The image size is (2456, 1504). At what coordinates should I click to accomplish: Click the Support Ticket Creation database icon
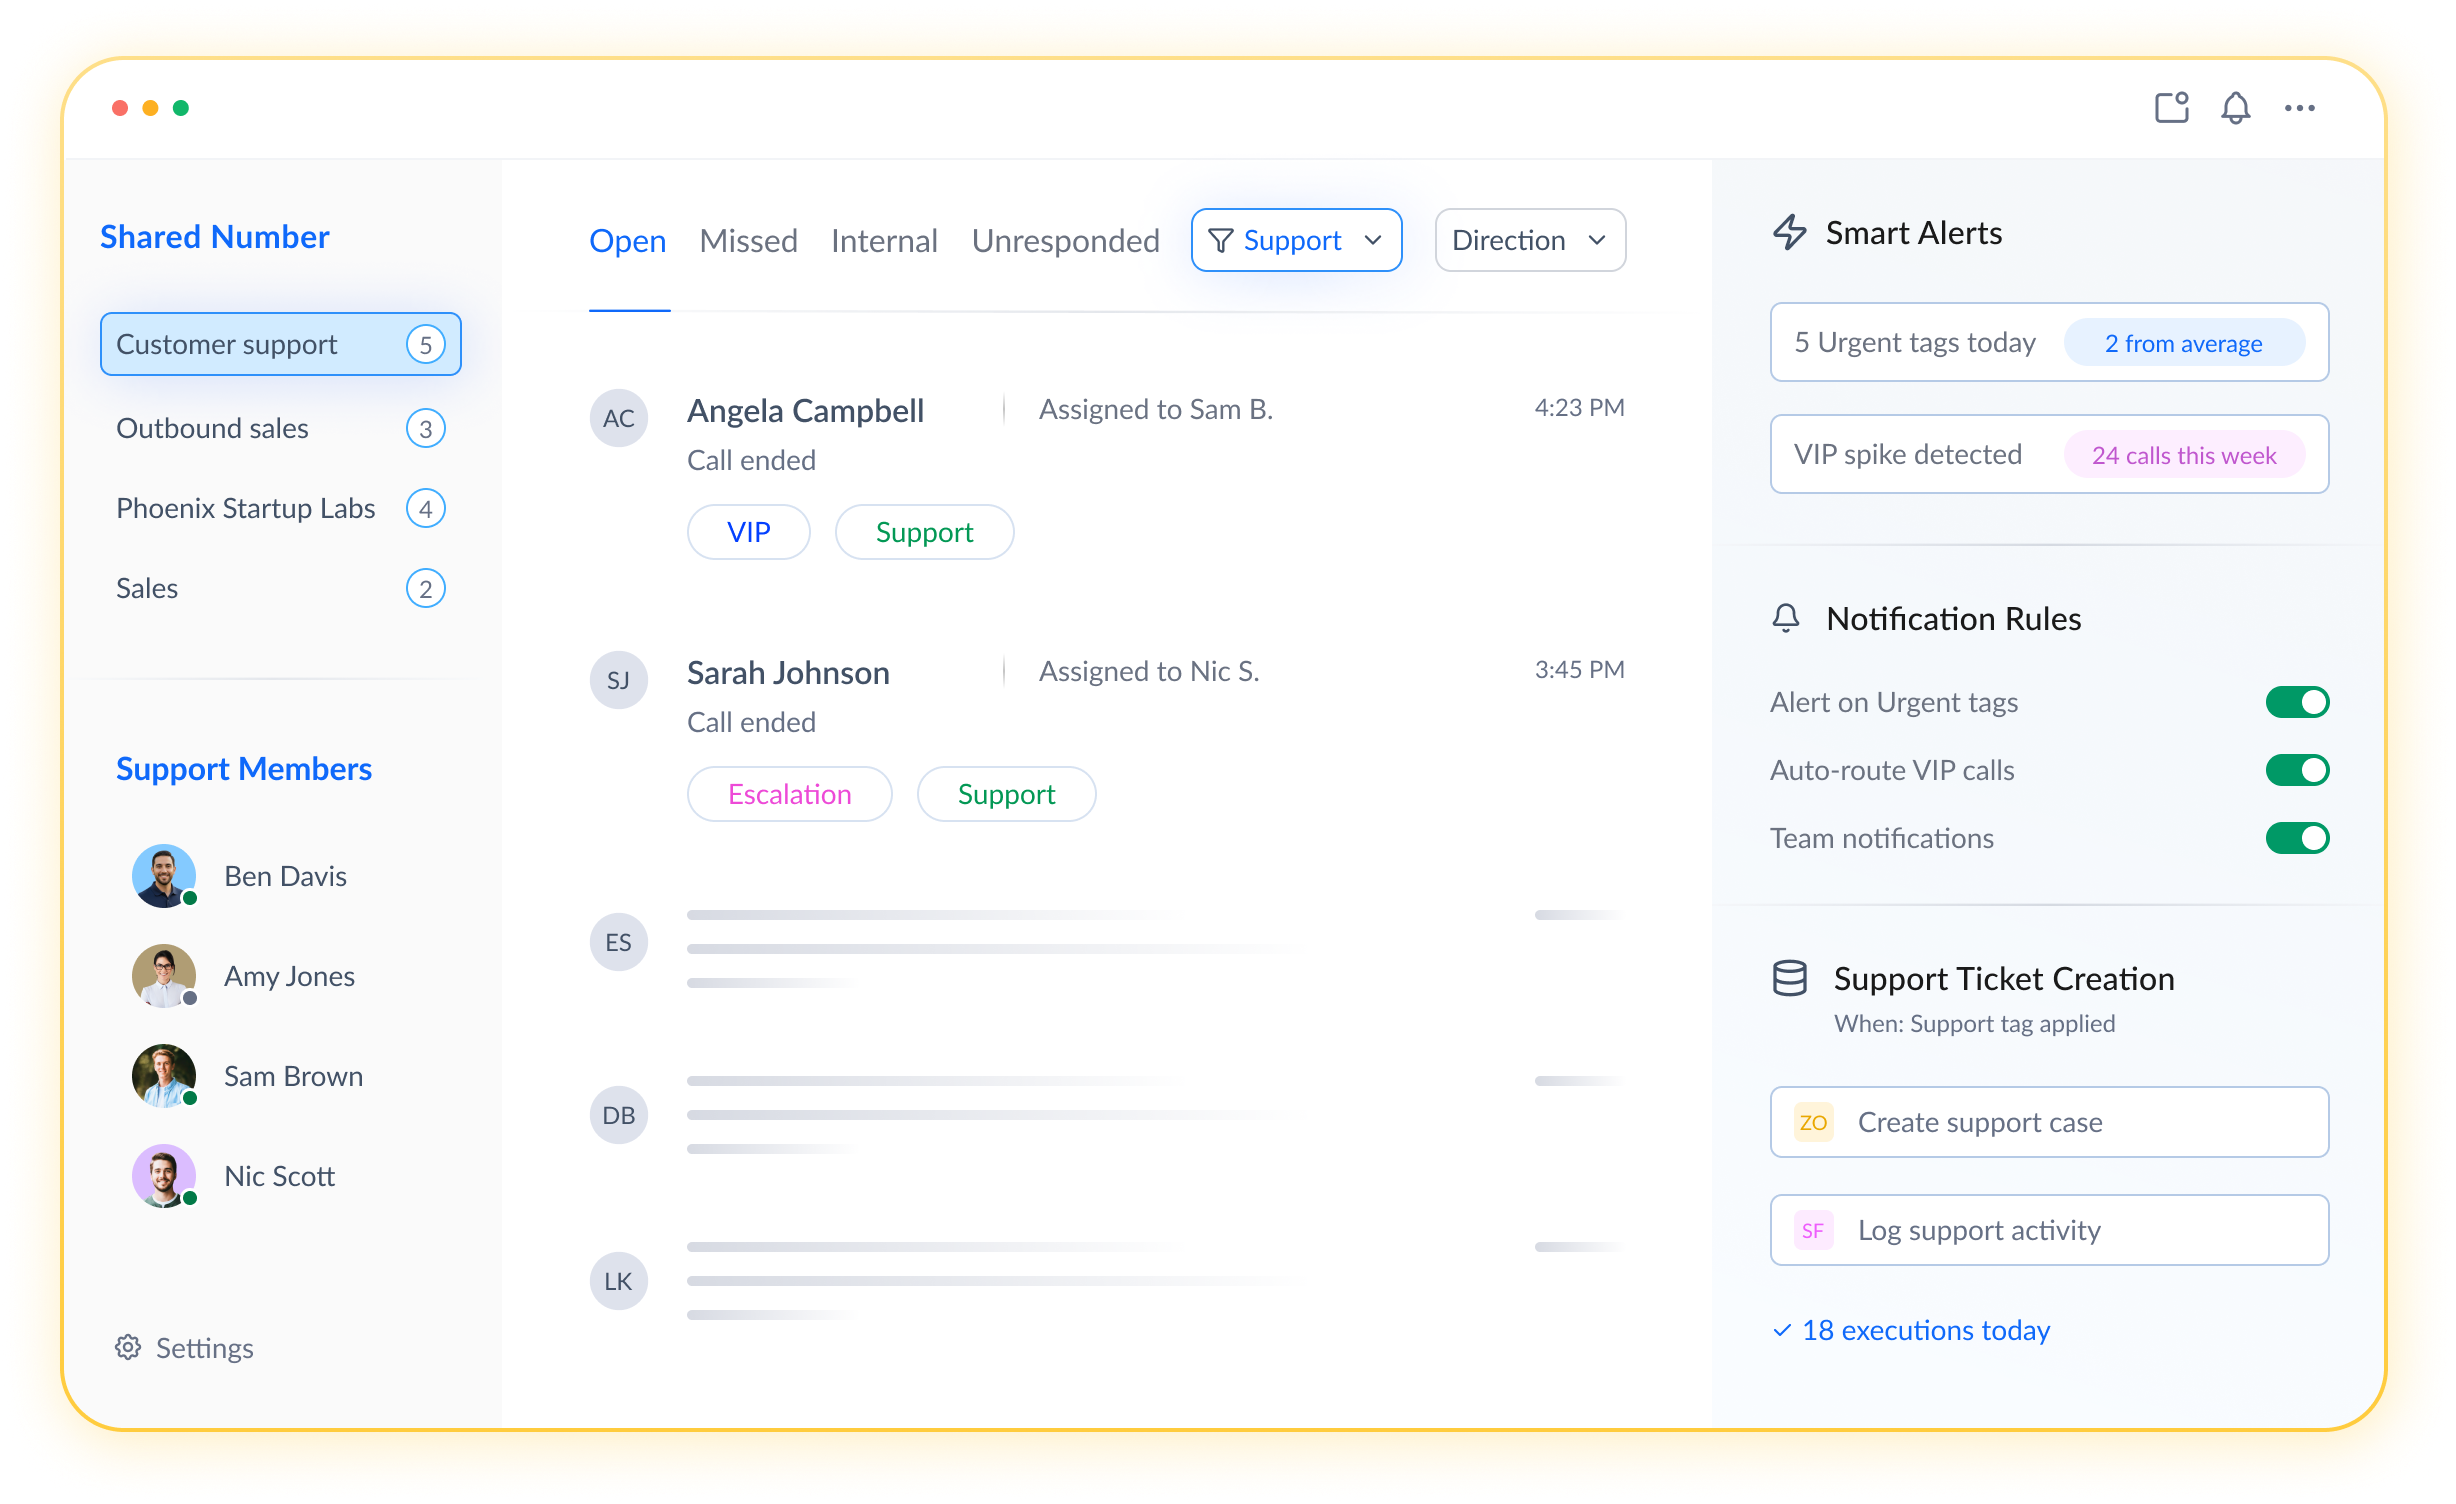tap(1789, 978)
